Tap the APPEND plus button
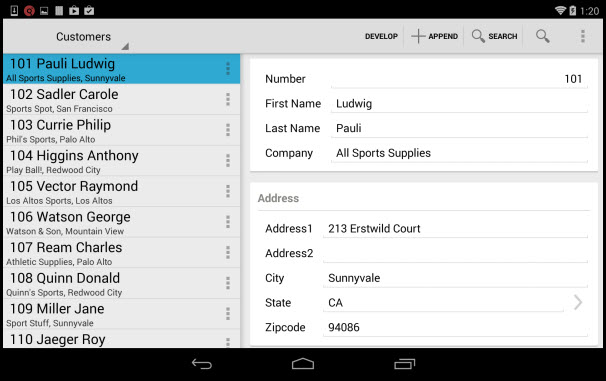Viewport: 606px width, 381px height. coord(434,36)
